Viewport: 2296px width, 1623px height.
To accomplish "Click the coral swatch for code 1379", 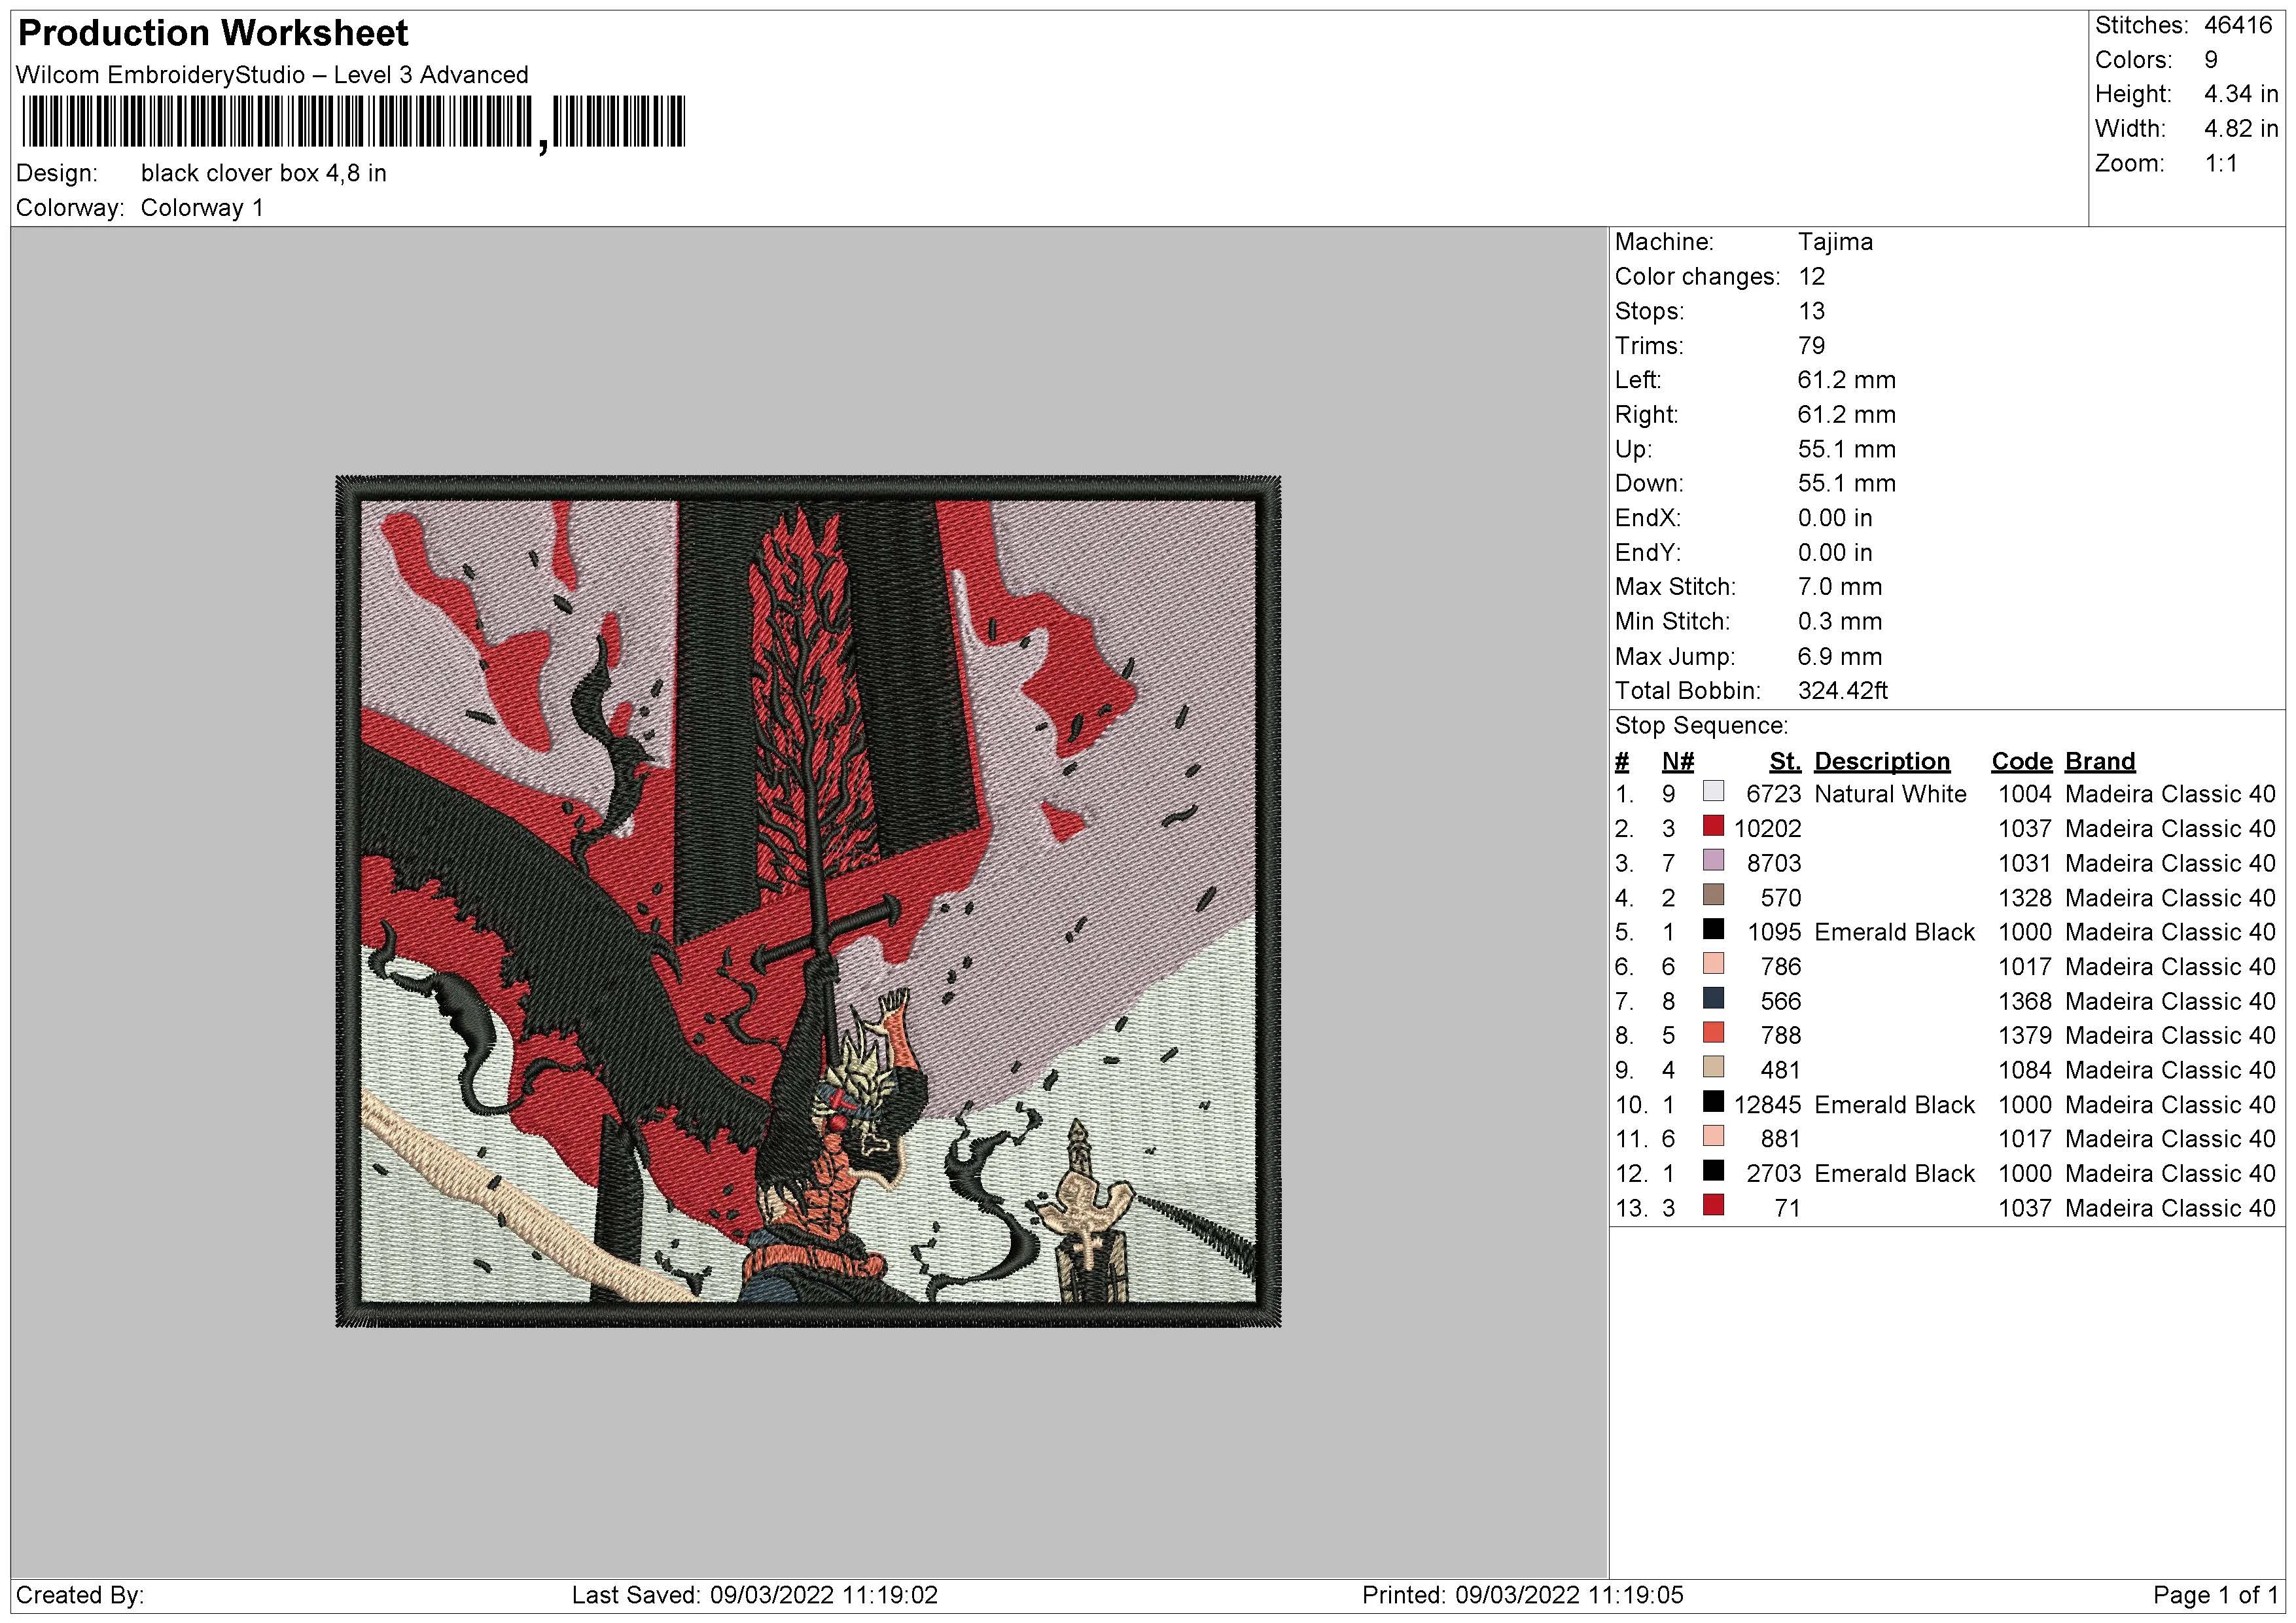I will pos(1713,1033).
